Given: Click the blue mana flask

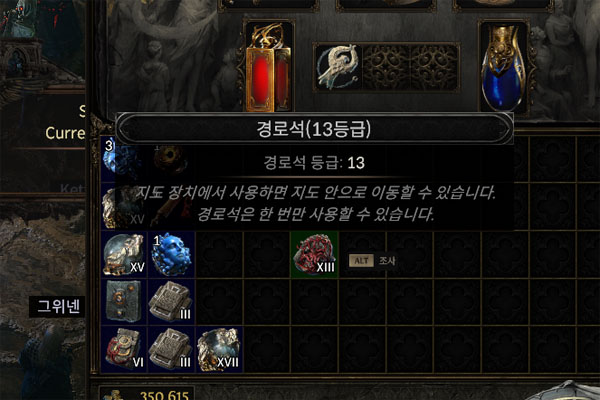Looking at the screenshot, I should pyautogui.click(x=503, y=68).
